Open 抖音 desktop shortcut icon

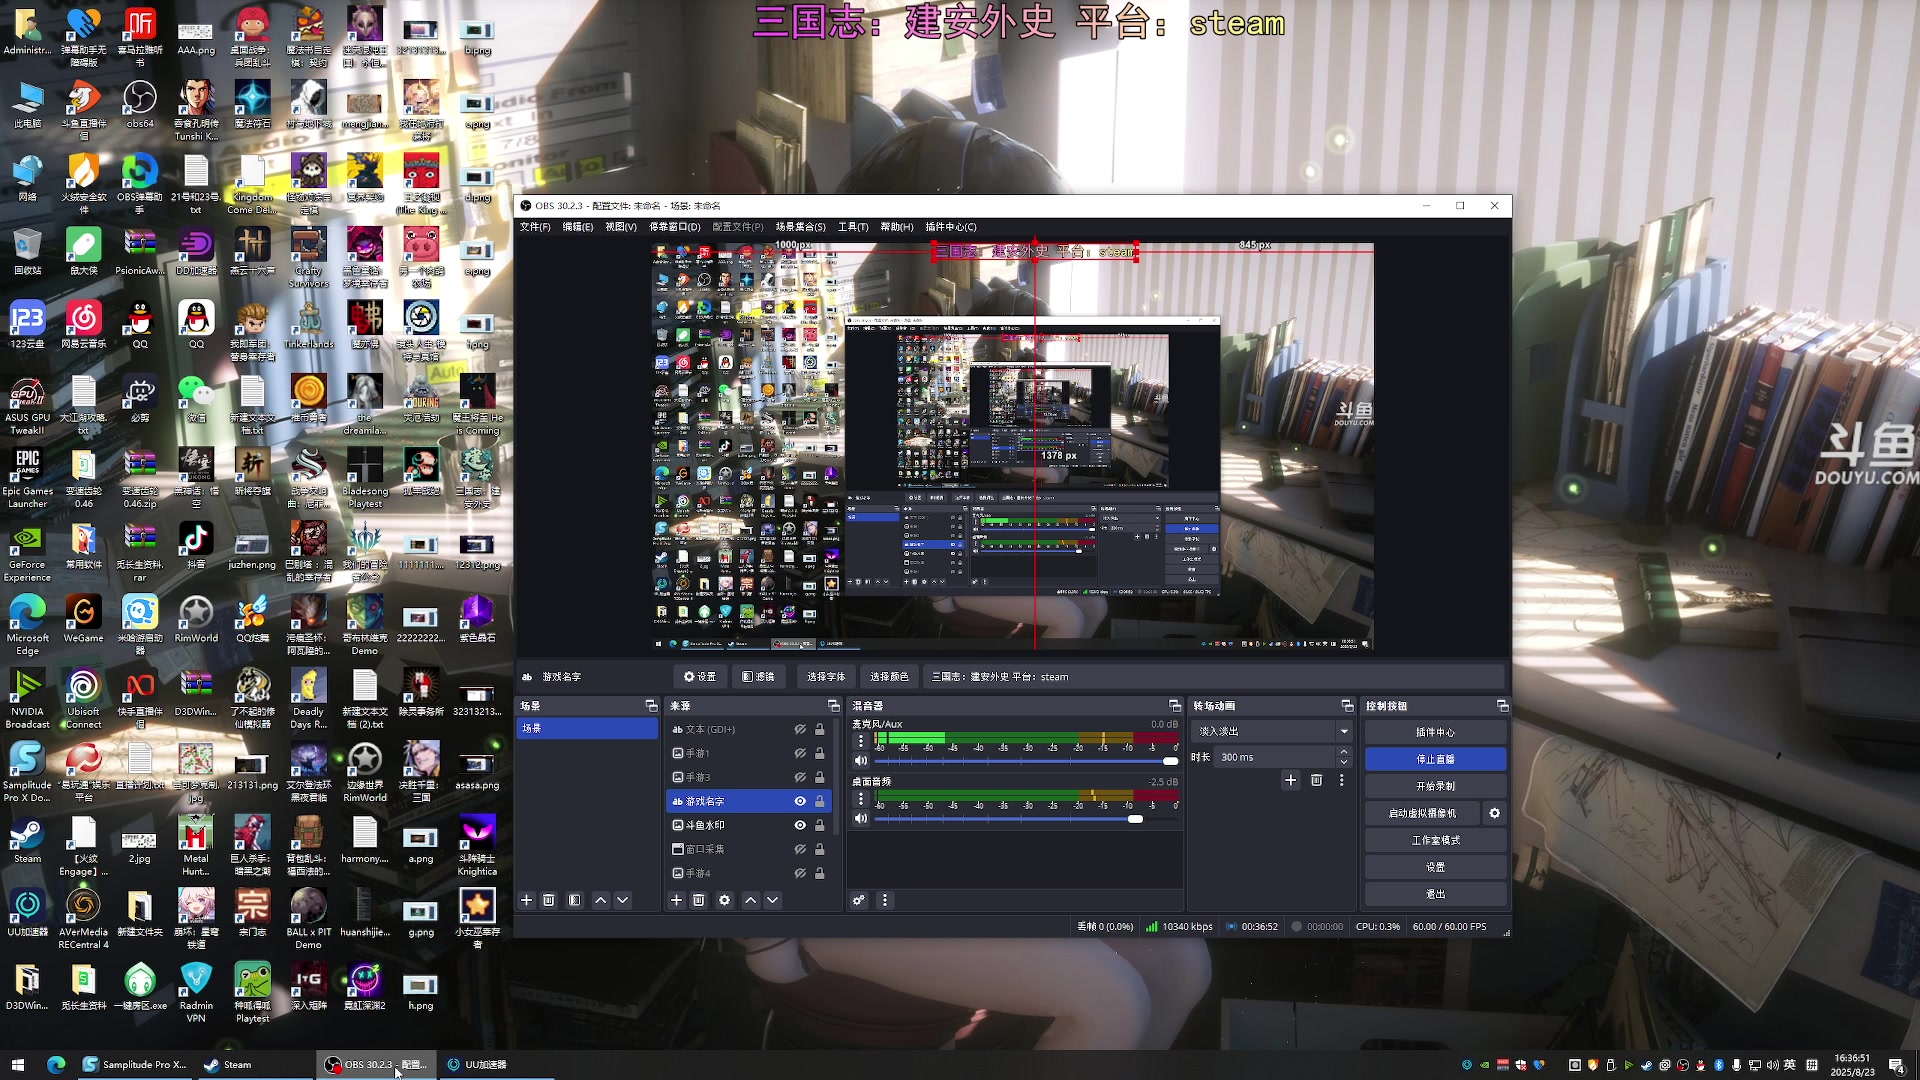coord(196,546)
